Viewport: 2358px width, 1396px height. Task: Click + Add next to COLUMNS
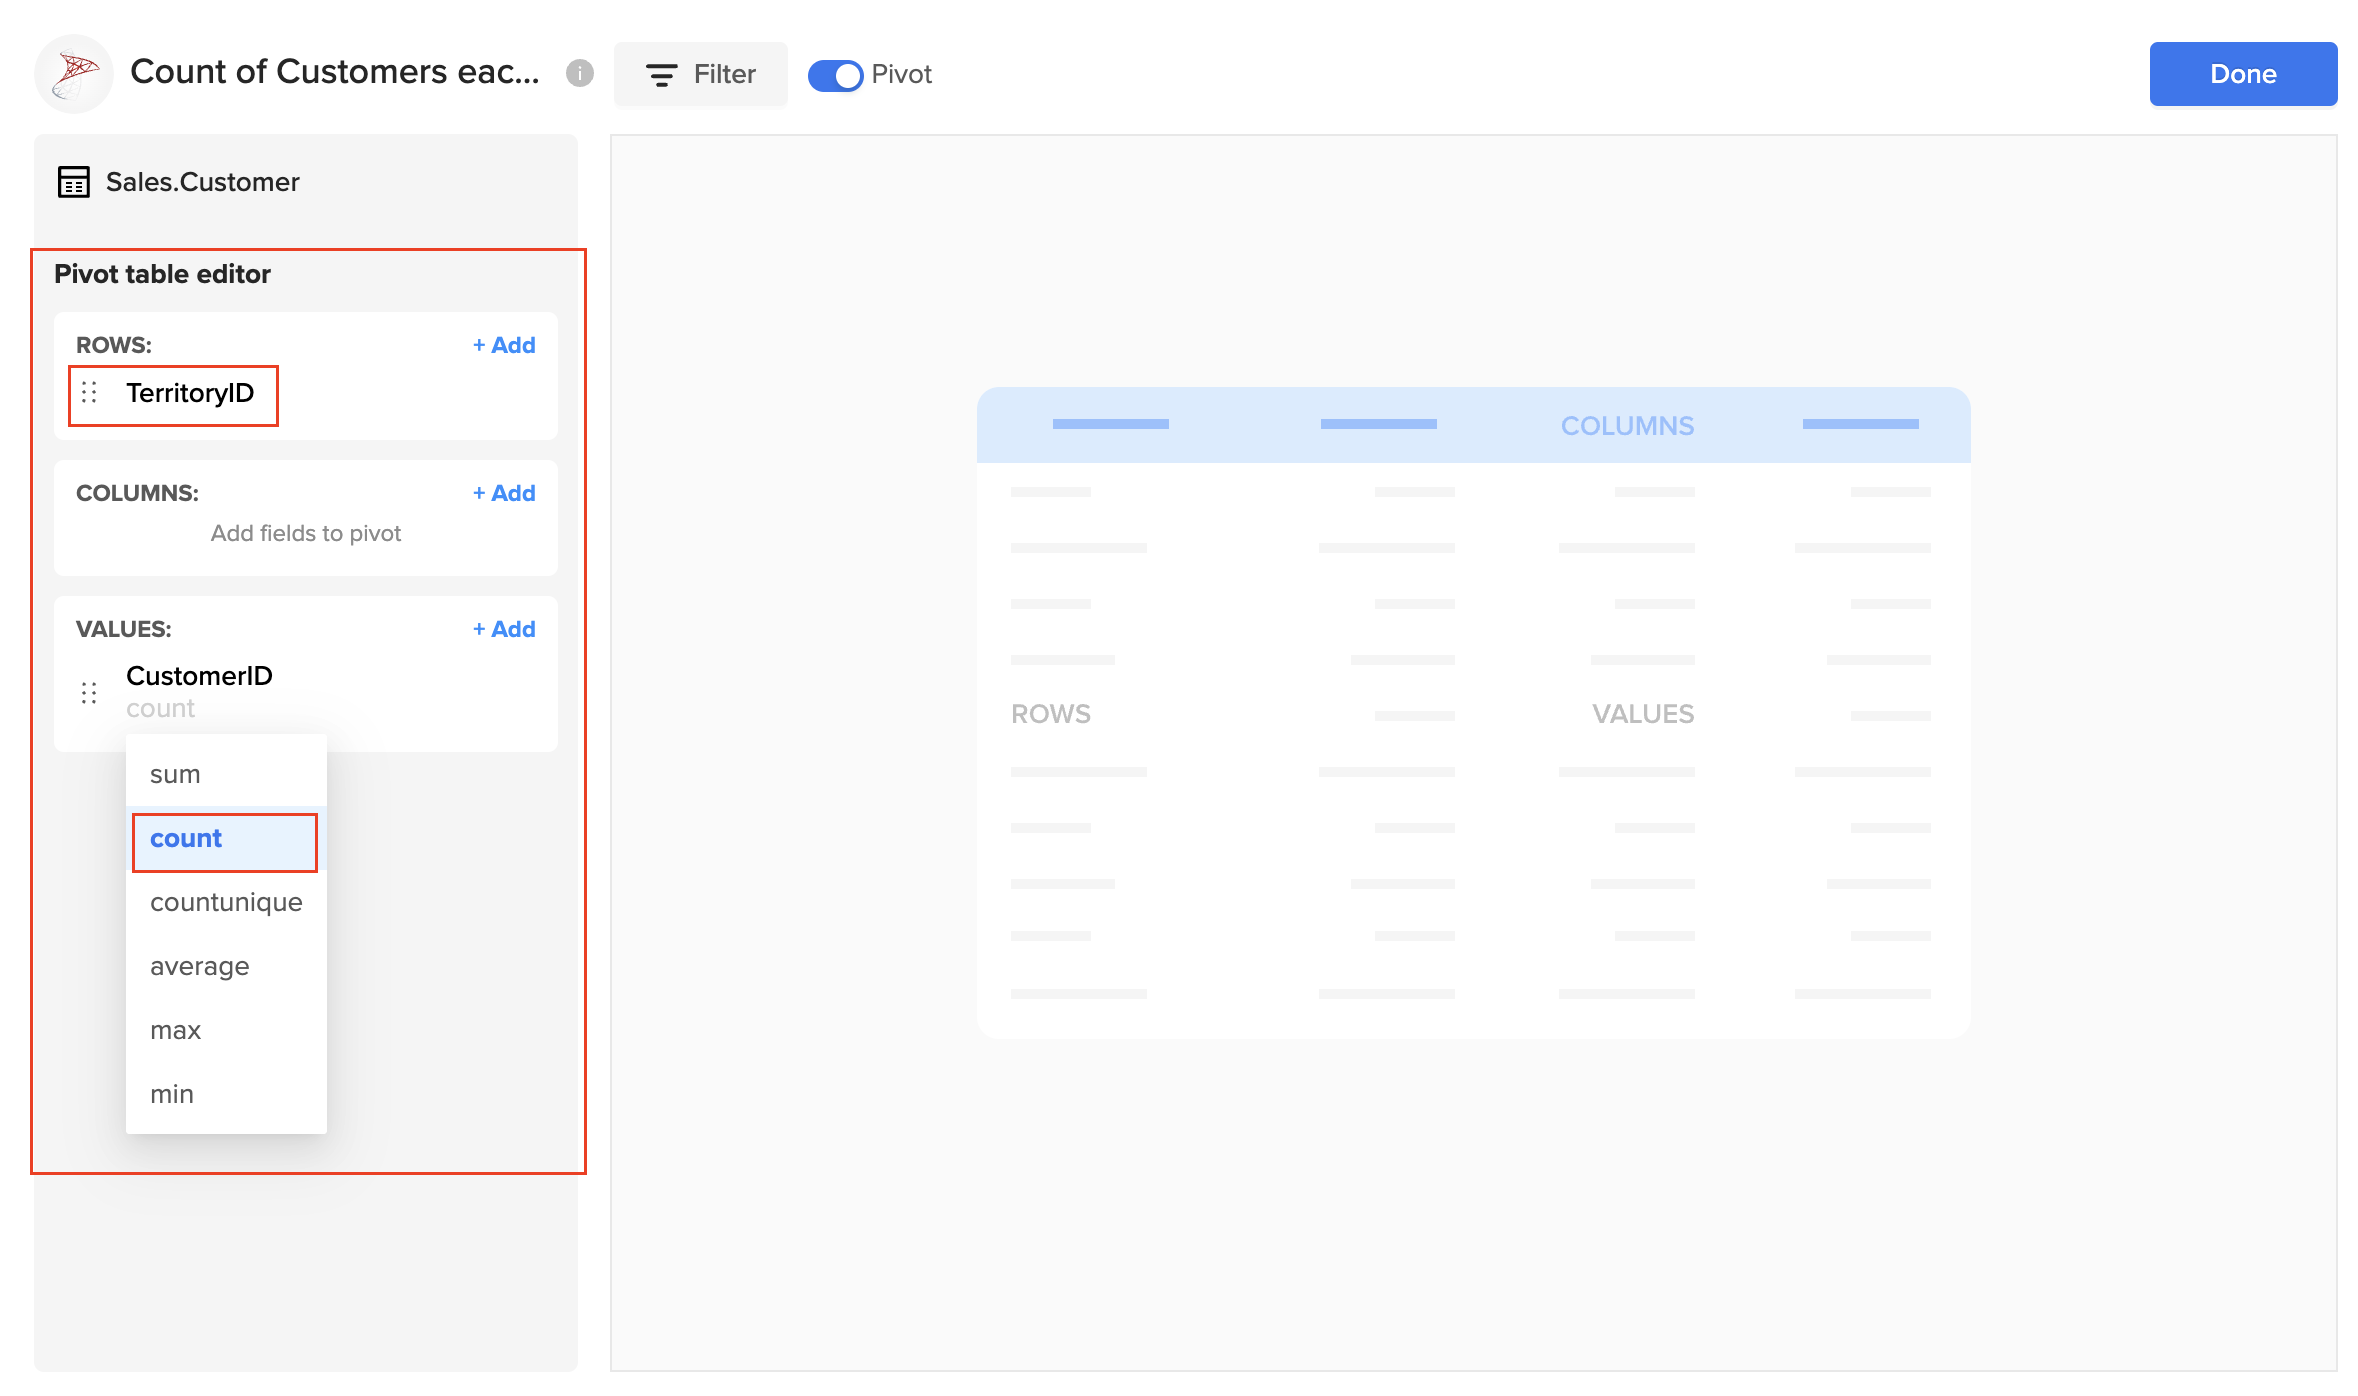[x=504, y=493]
